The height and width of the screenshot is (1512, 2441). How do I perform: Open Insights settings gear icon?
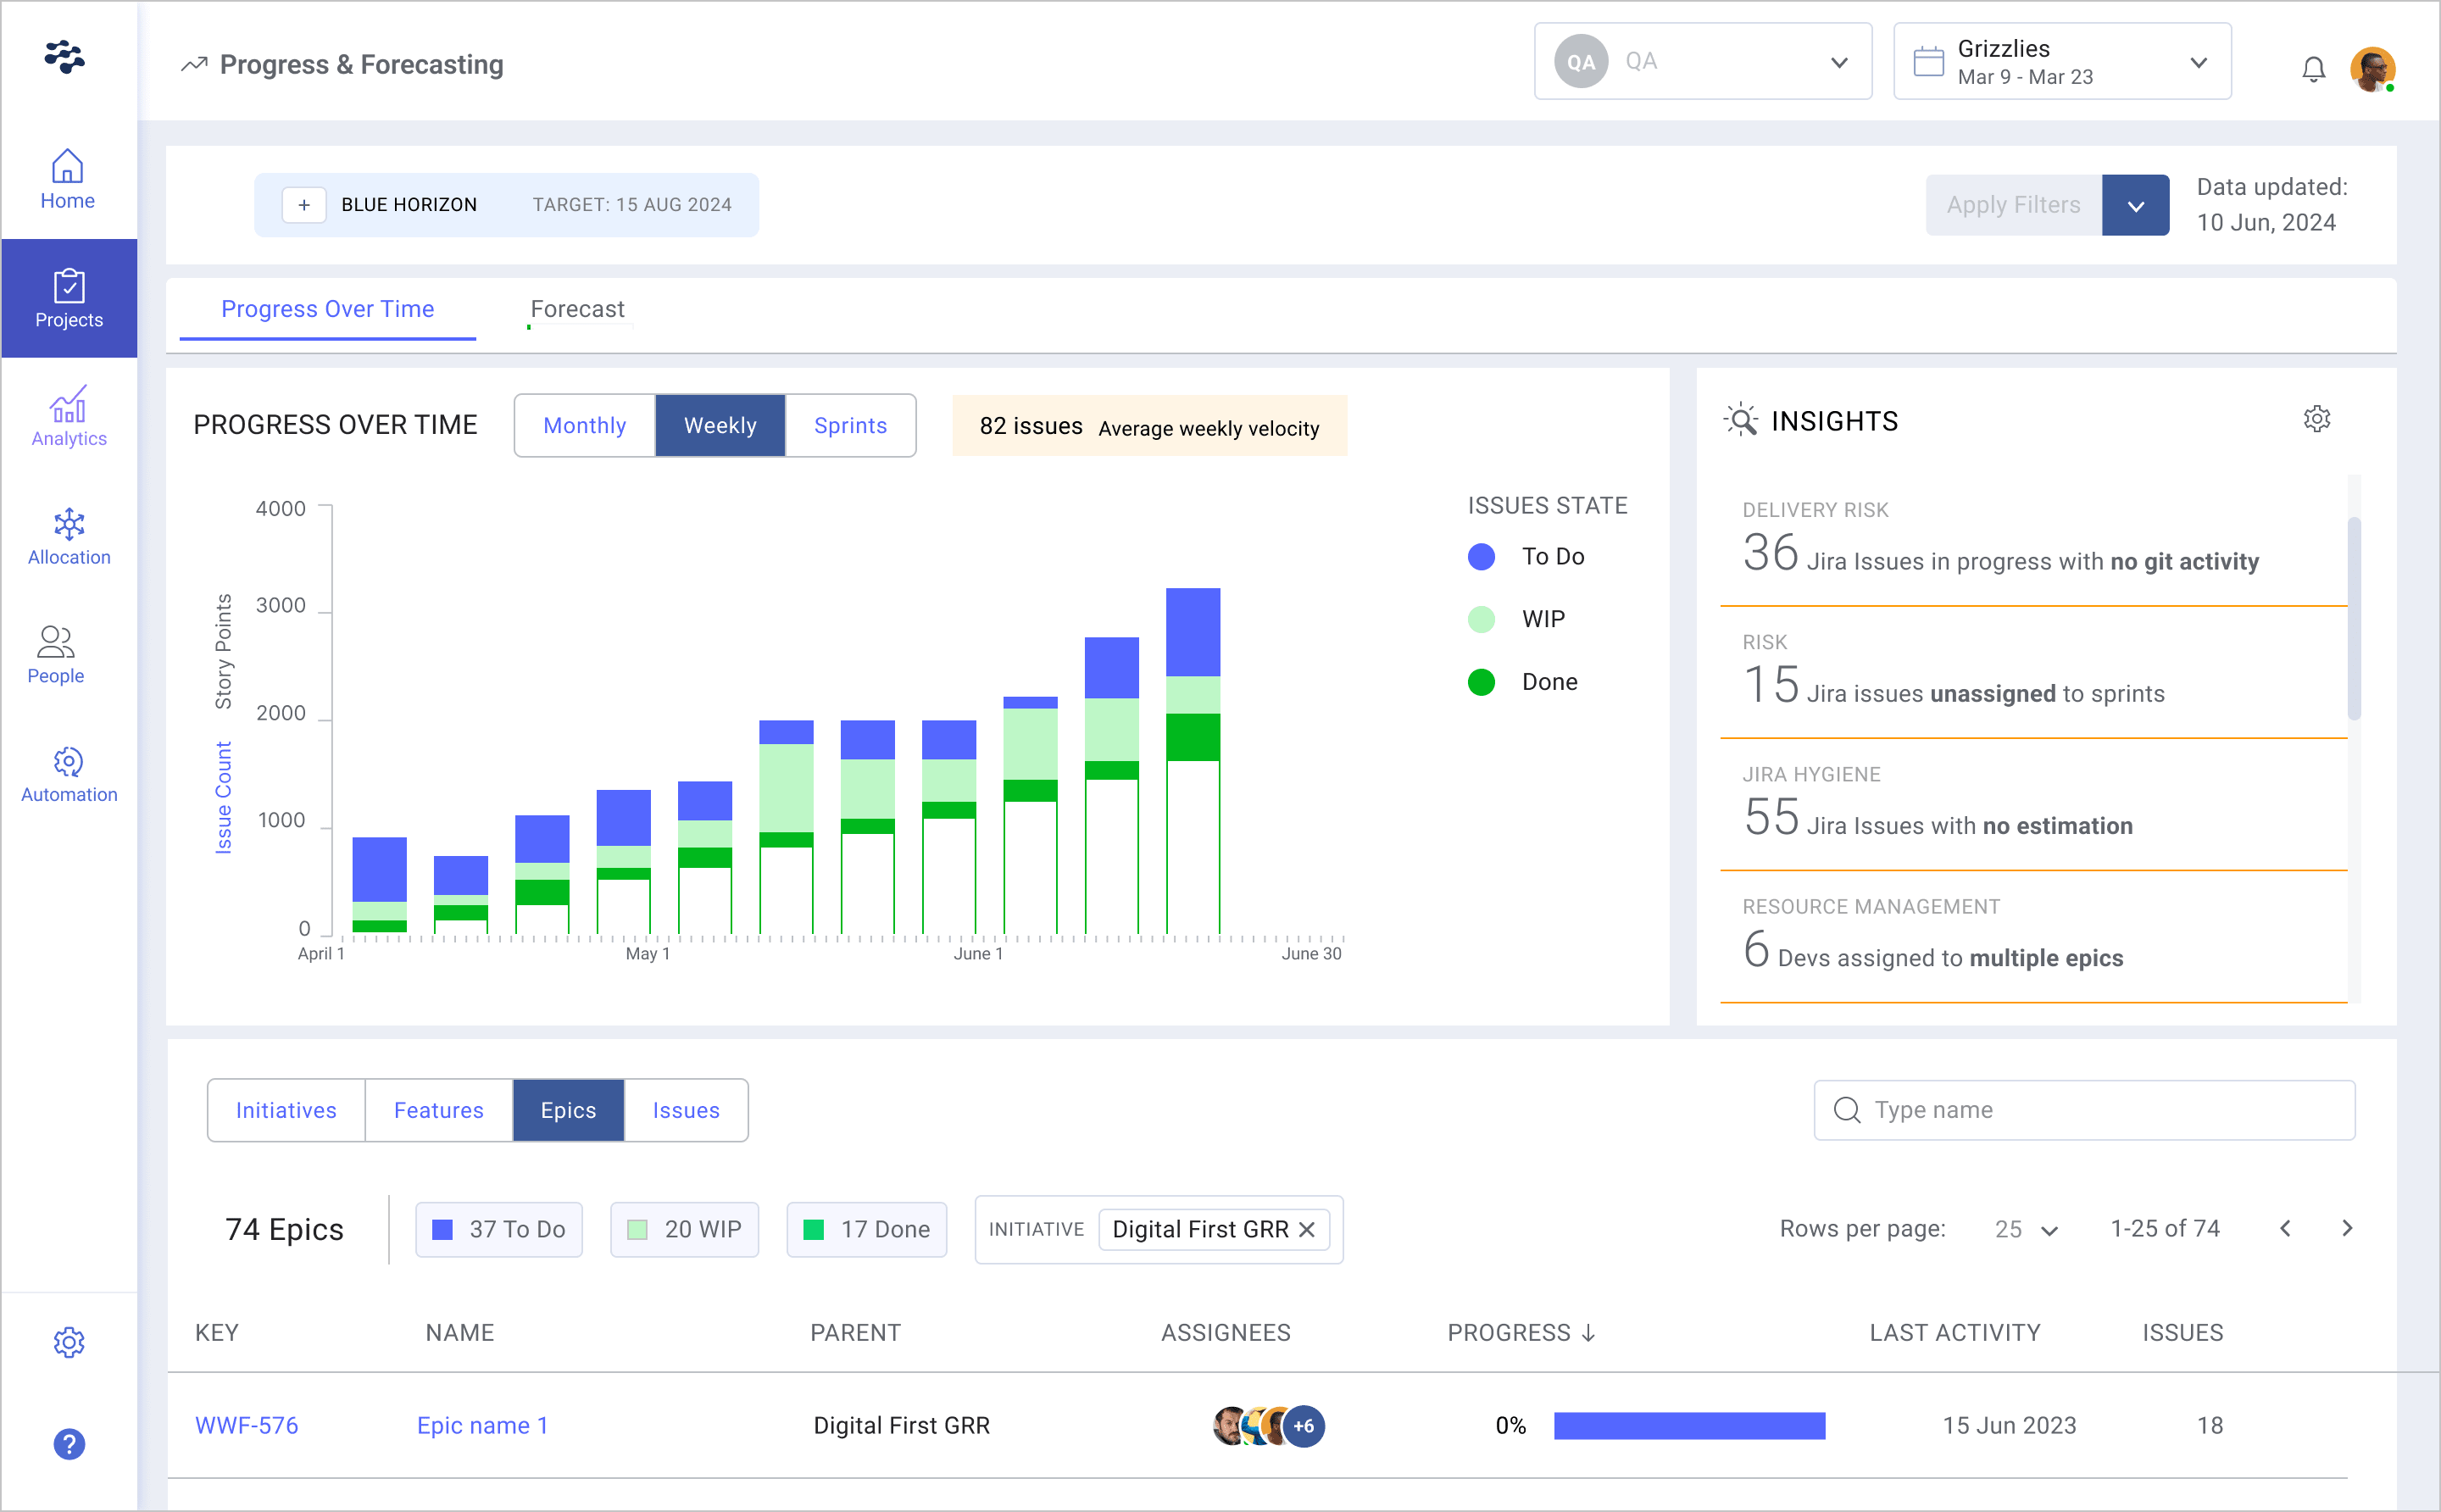[2316, 419]
